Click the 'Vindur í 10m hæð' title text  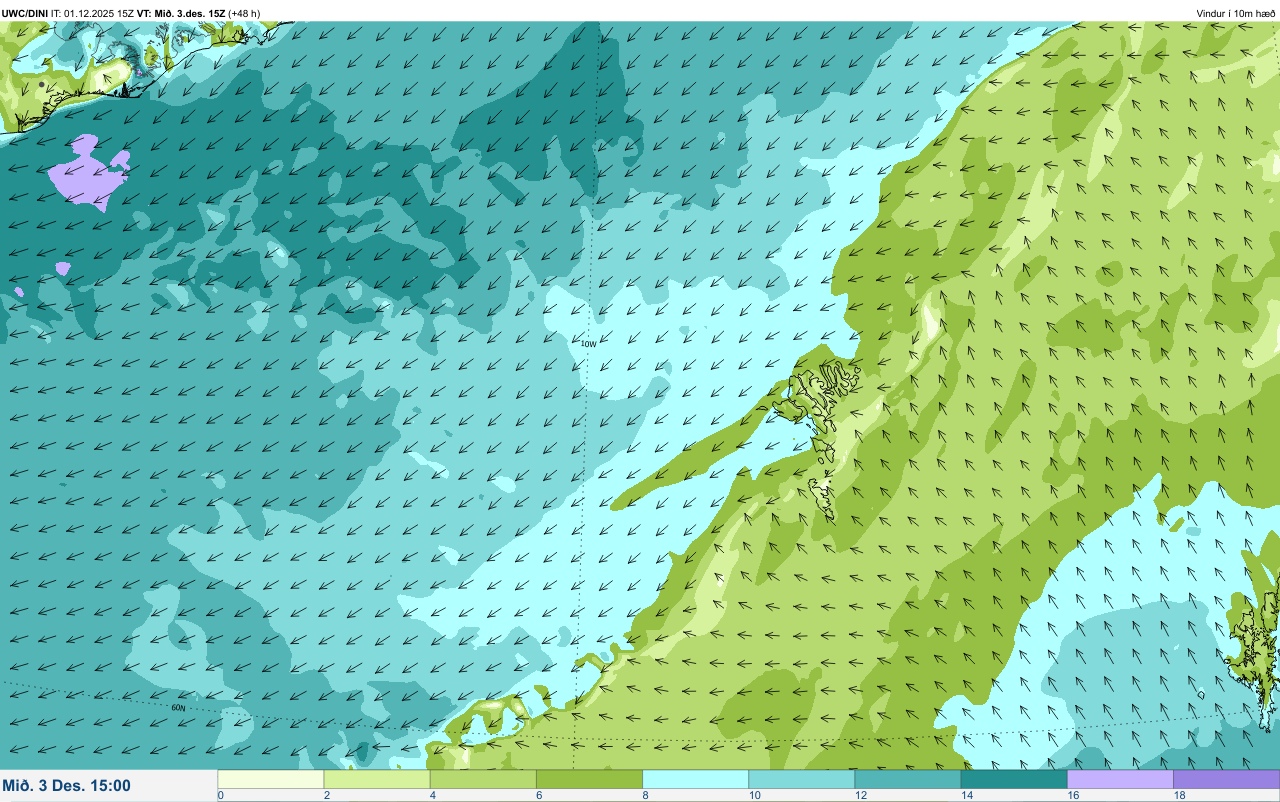pos(1235,13)
